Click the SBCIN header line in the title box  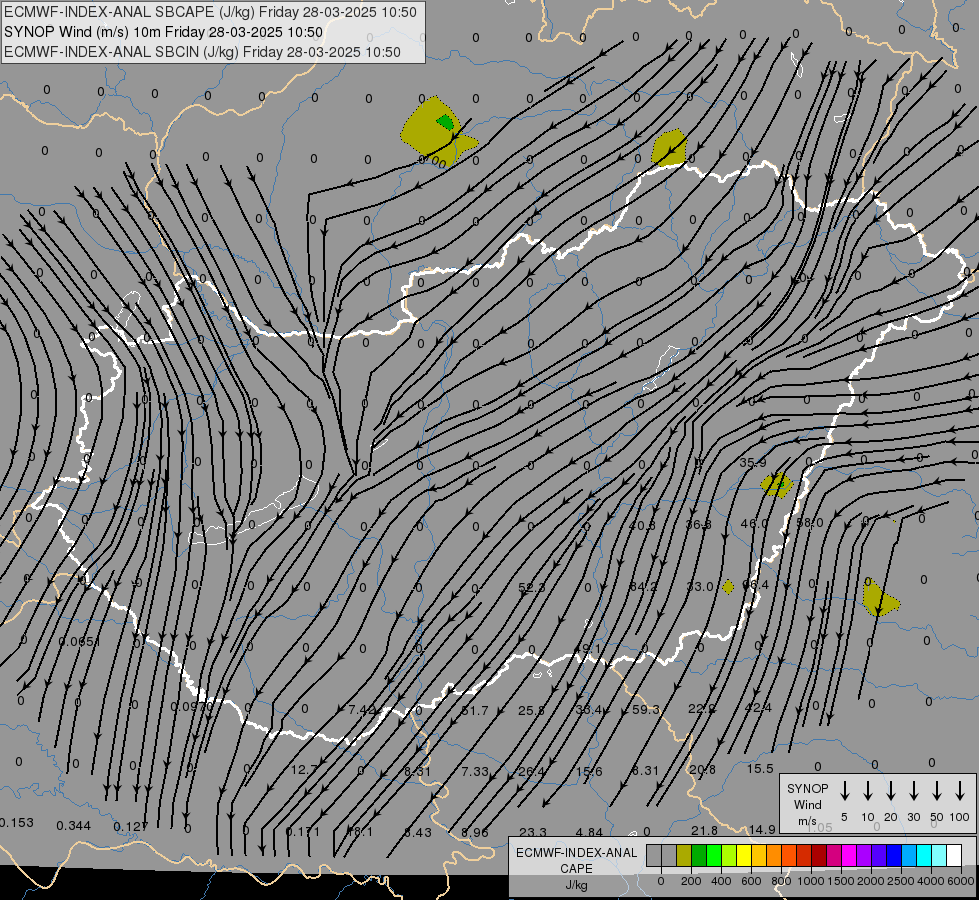[202, 52]
